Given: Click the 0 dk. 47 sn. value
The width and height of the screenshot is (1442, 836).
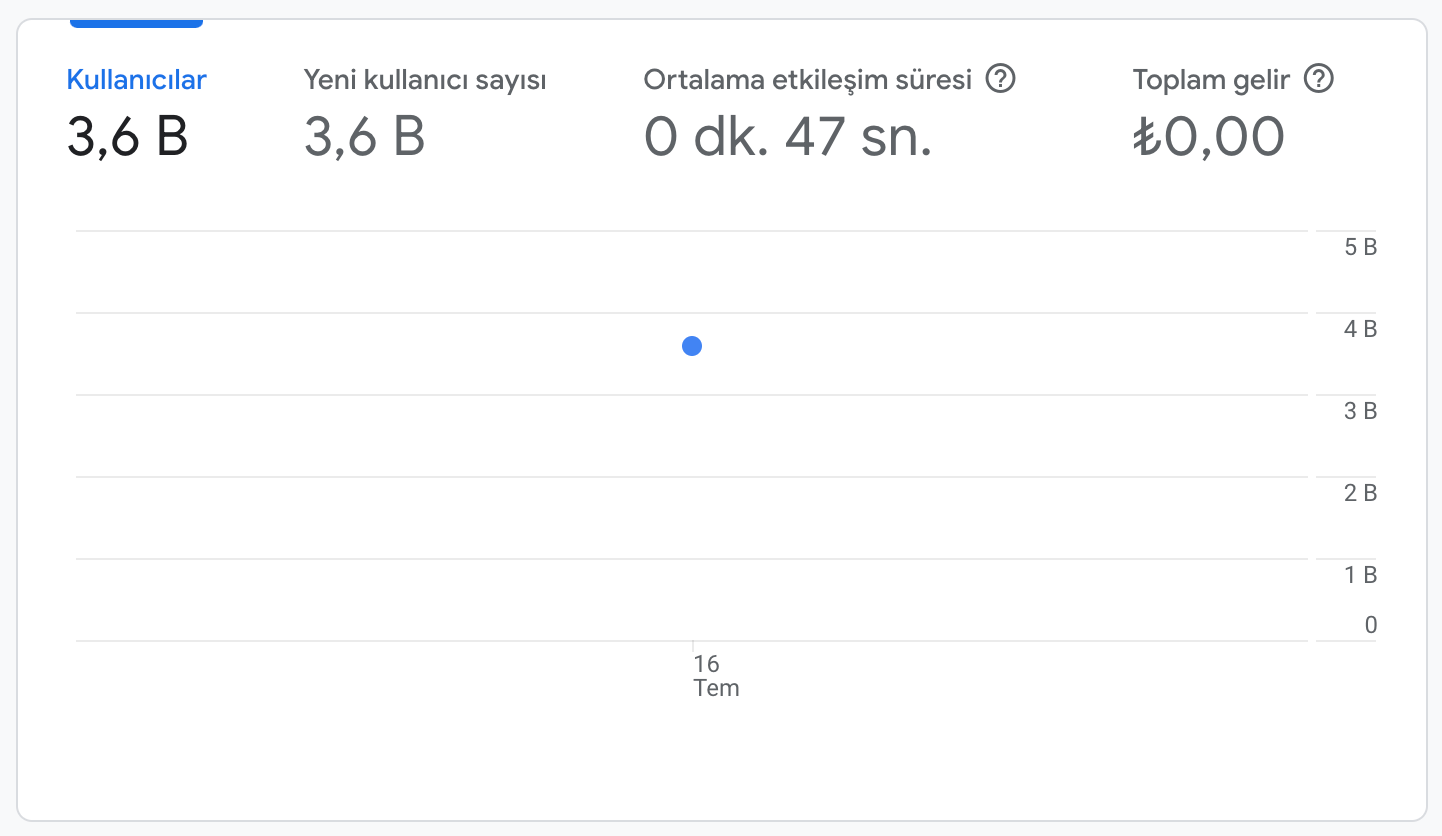Looking at the screenshot, I should (x=788, y=137).
